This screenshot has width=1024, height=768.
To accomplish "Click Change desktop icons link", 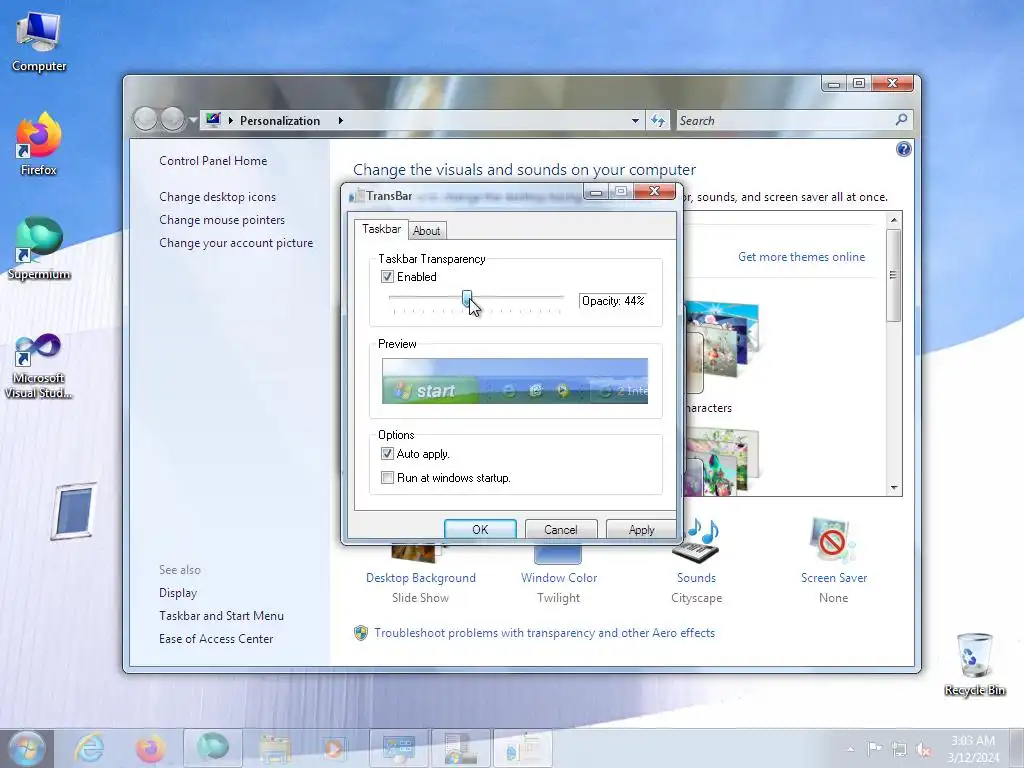I will 217,197.
